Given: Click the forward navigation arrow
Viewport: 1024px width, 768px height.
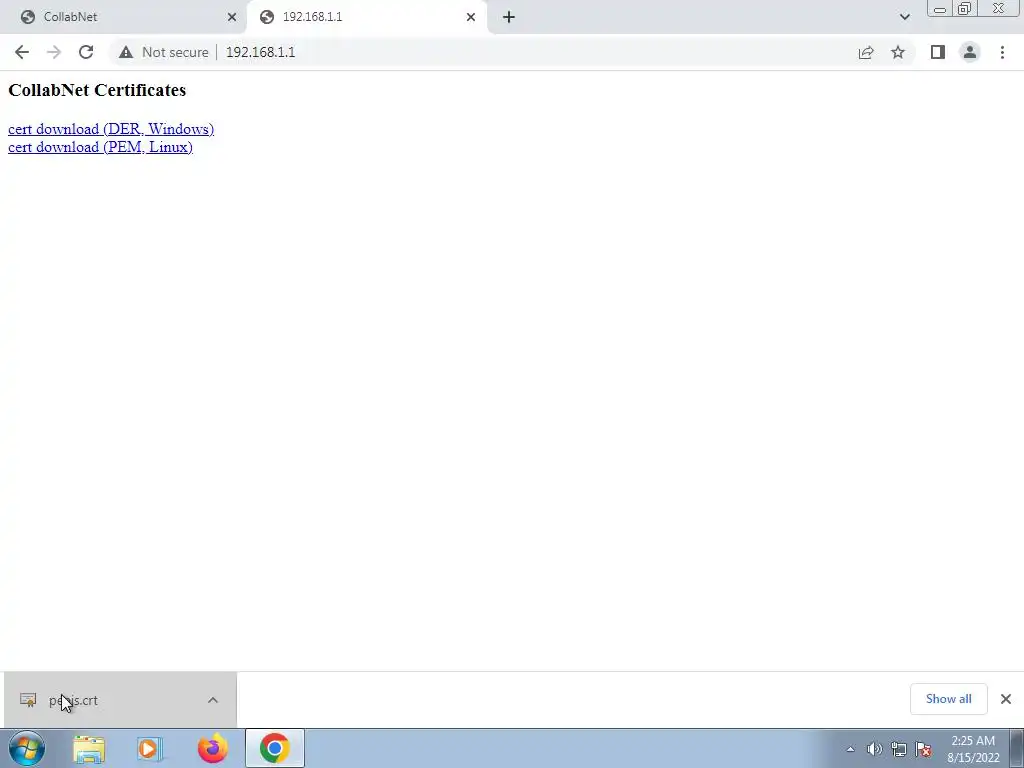Looking at the screenshot, I should coord(54,52).
